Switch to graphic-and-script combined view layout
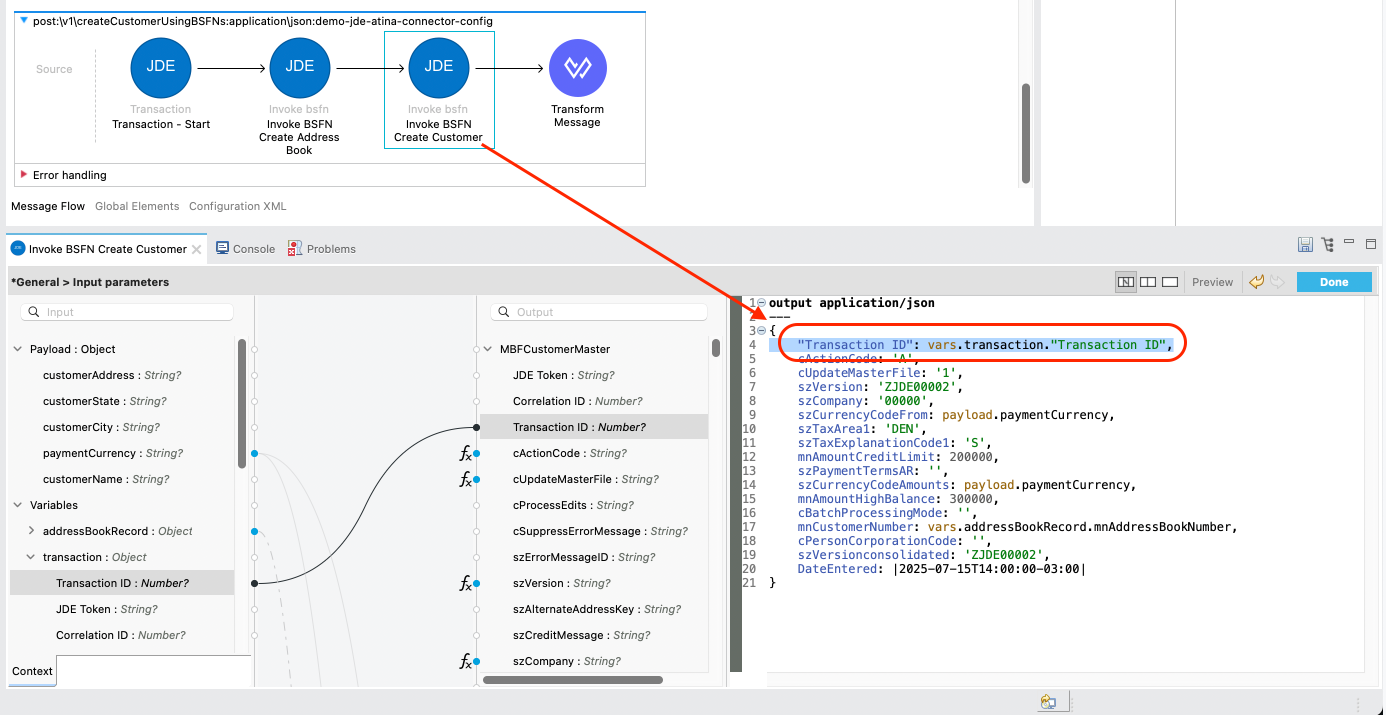This screenshot has width=1386, height=715. 1126,282
